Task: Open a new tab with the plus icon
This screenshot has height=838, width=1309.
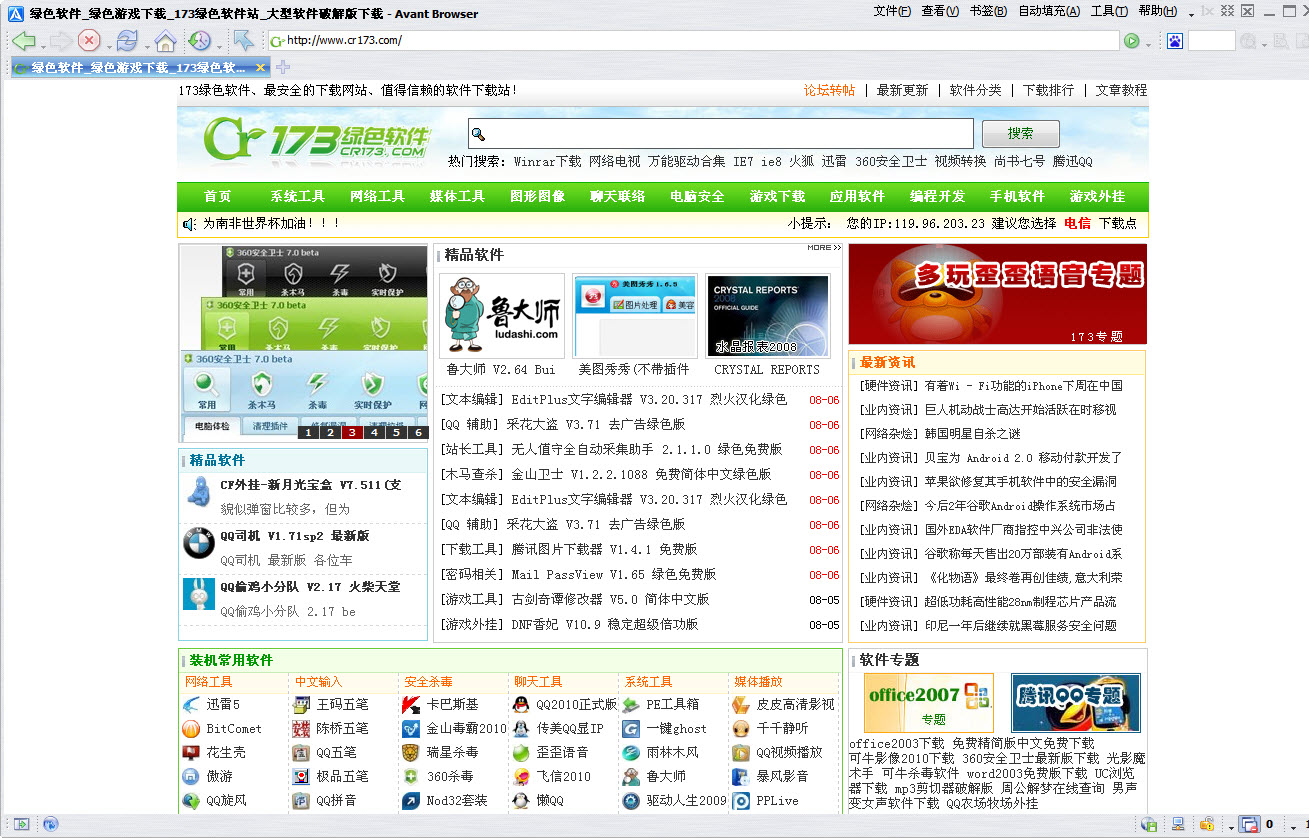Action: [x=283, y=67]
